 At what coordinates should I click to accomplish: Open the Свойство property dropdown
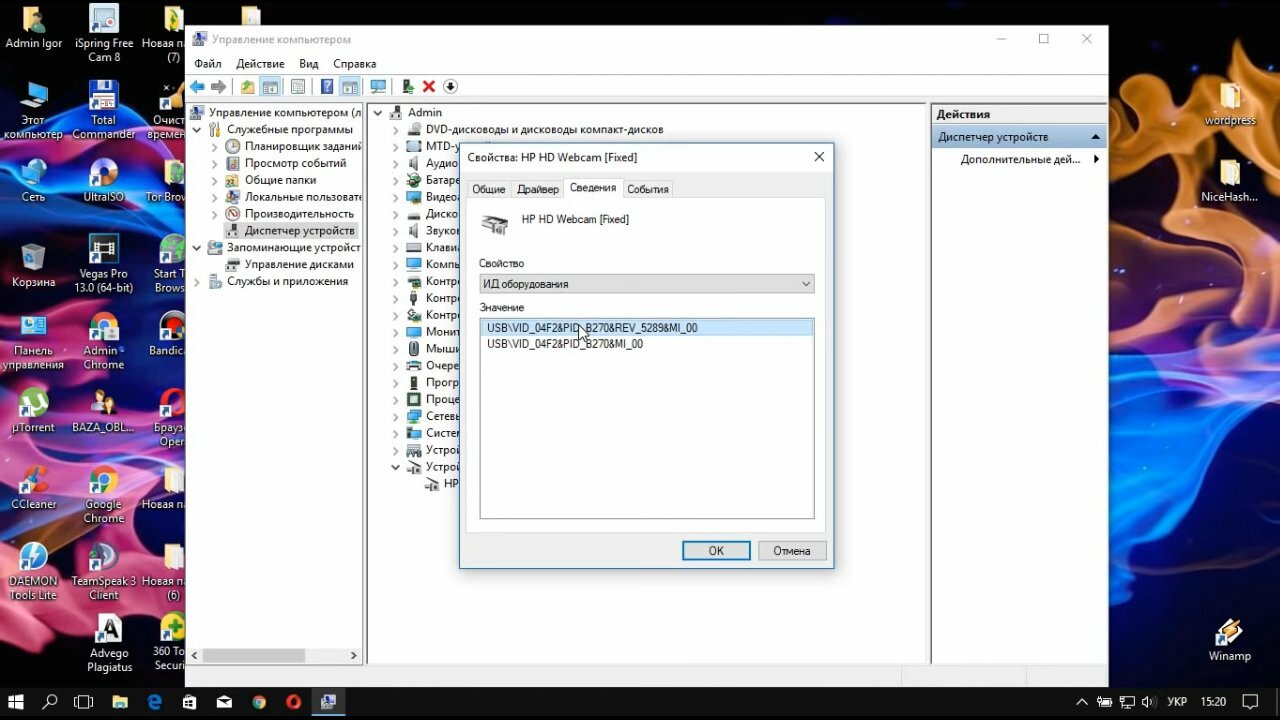[x=647, y=284]
